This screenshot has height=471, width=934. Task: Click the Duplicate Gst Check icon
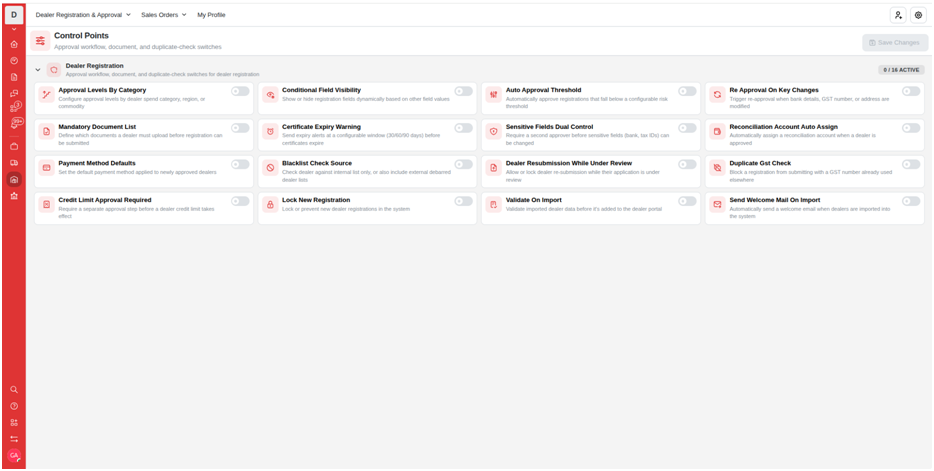pos(717,168)
